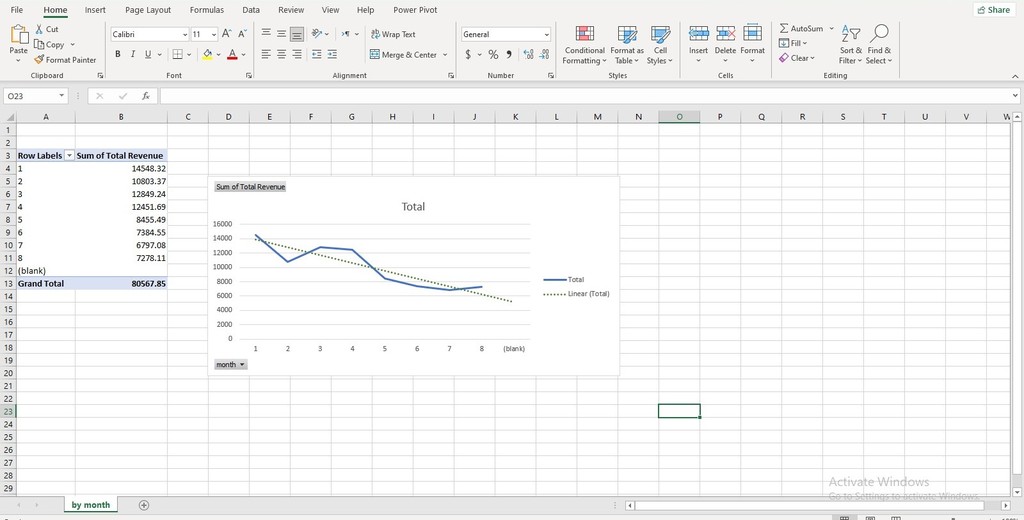Open Conditional Formatting menu
Viewport: 1024px width, 520px height.
(584, 45)
